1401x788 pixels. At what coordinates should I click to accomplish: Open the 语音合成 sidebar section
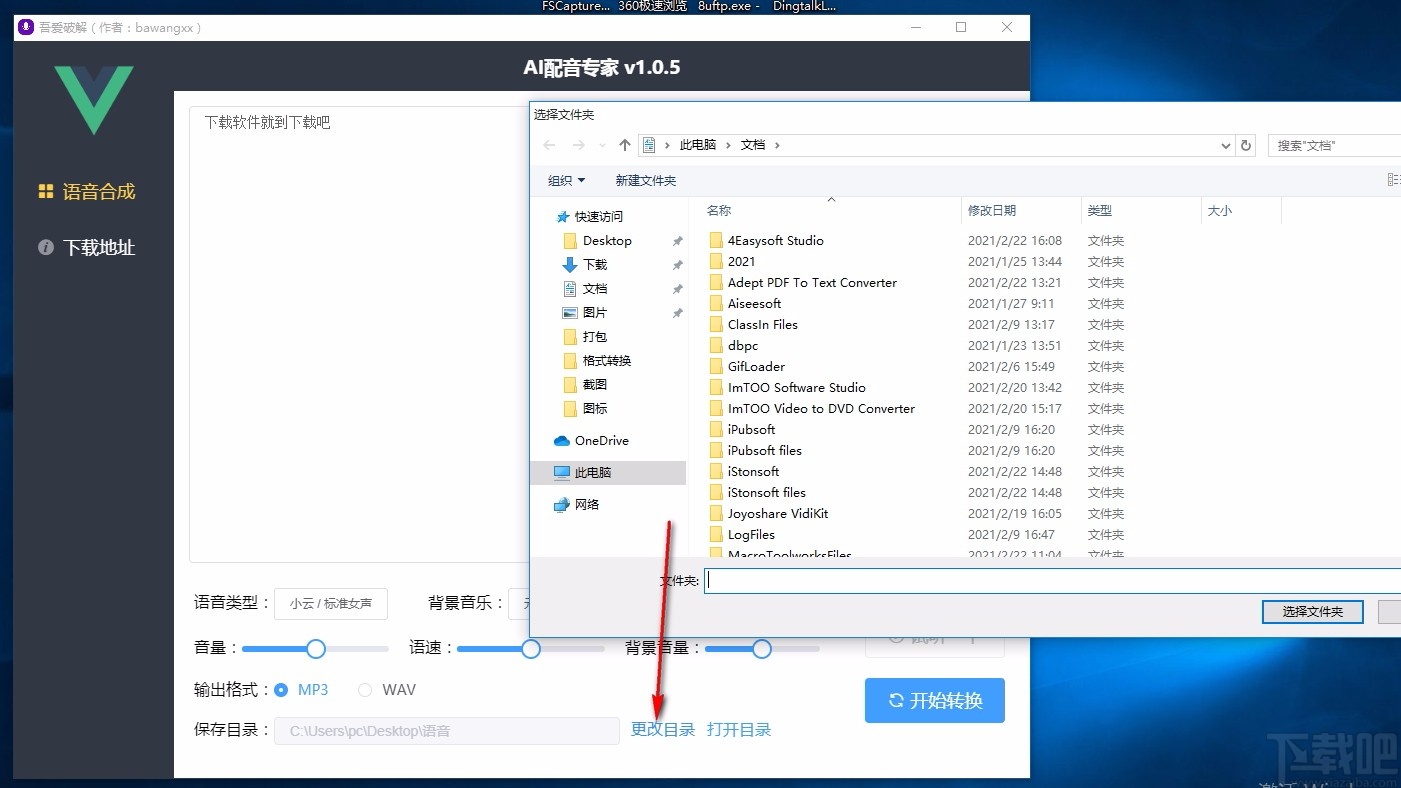pos(87,192)
